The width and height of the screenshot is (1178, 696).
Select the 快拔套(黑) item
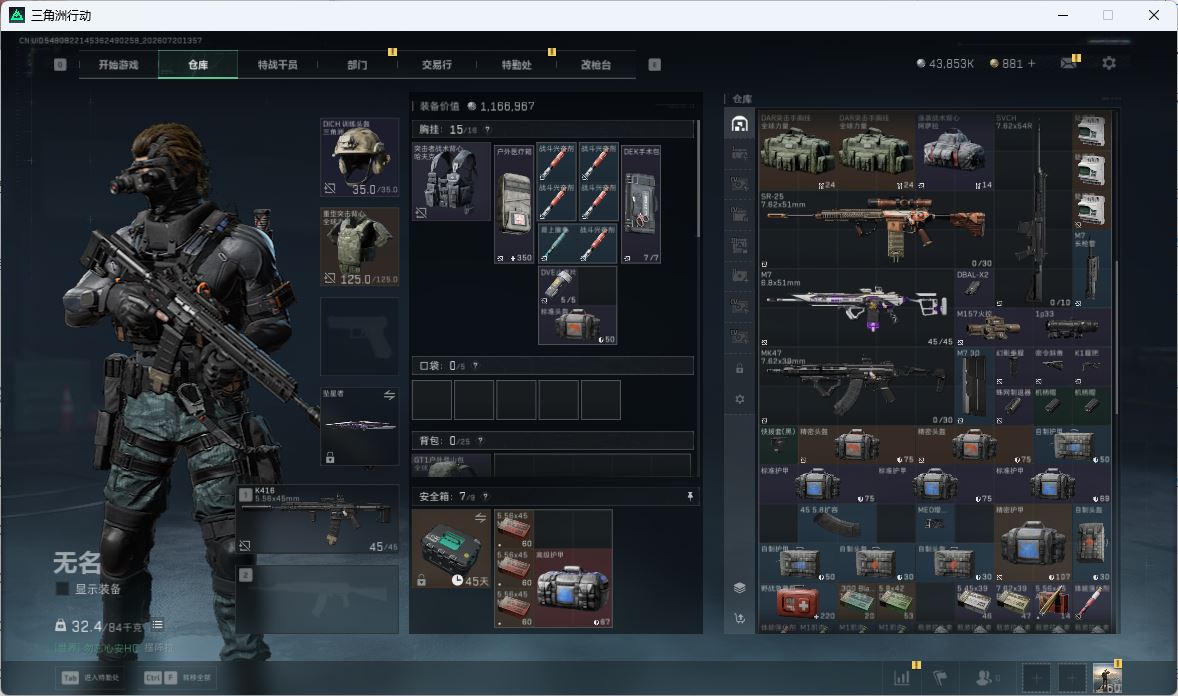(778, 445)
